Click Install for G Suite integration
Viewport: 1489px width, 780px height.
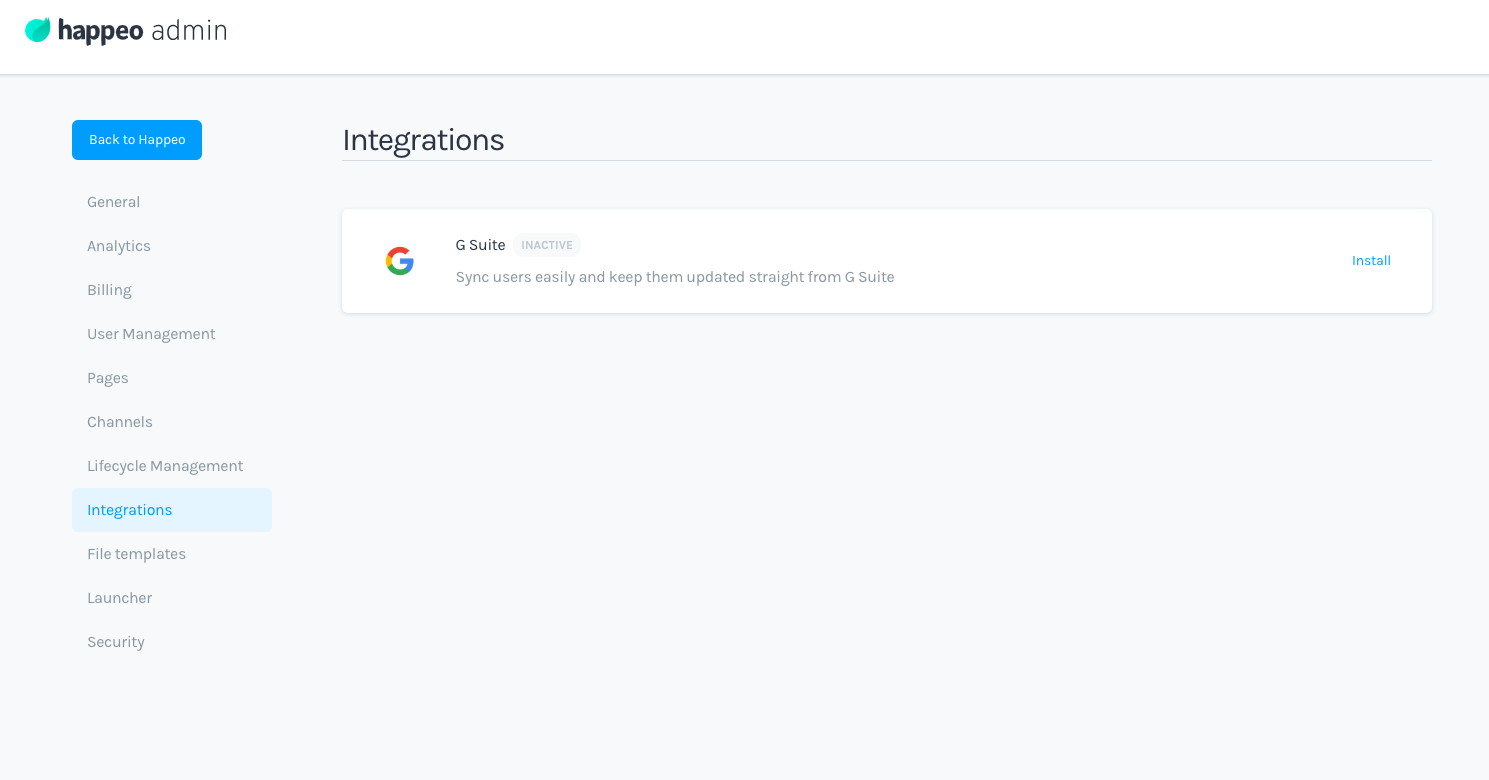(x=1371, y=261)
